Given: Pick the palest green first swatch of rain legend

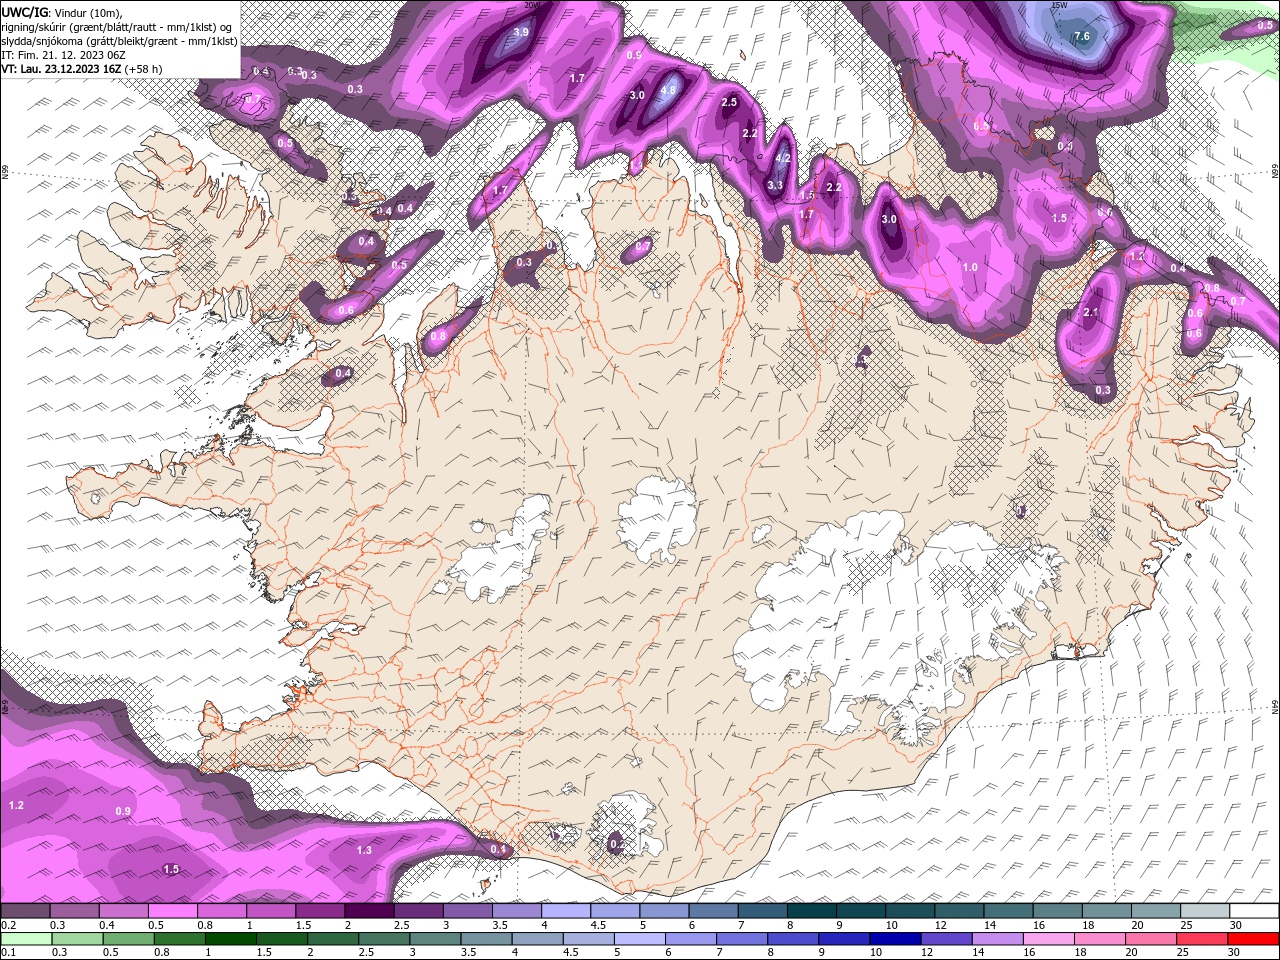Looking at the screenshot, I should (x=26, y=939).
